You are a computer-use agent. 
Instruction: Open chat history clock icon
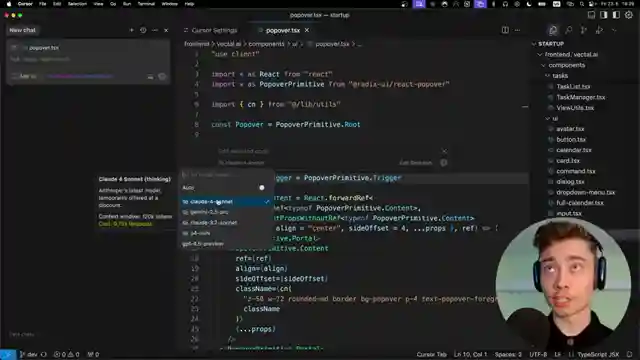pos(143,30)
